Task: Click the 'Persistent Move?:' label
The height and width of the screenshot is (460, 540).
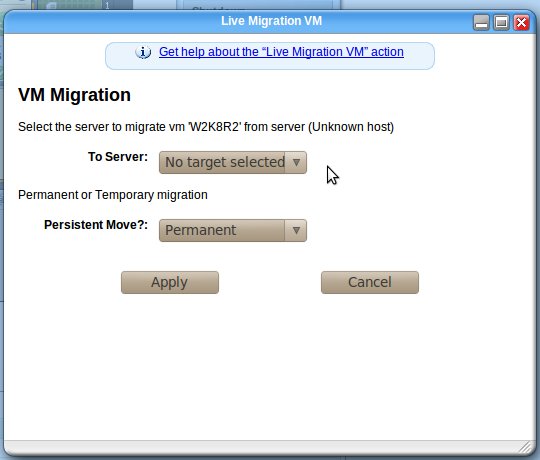Action: click(96, 225)
